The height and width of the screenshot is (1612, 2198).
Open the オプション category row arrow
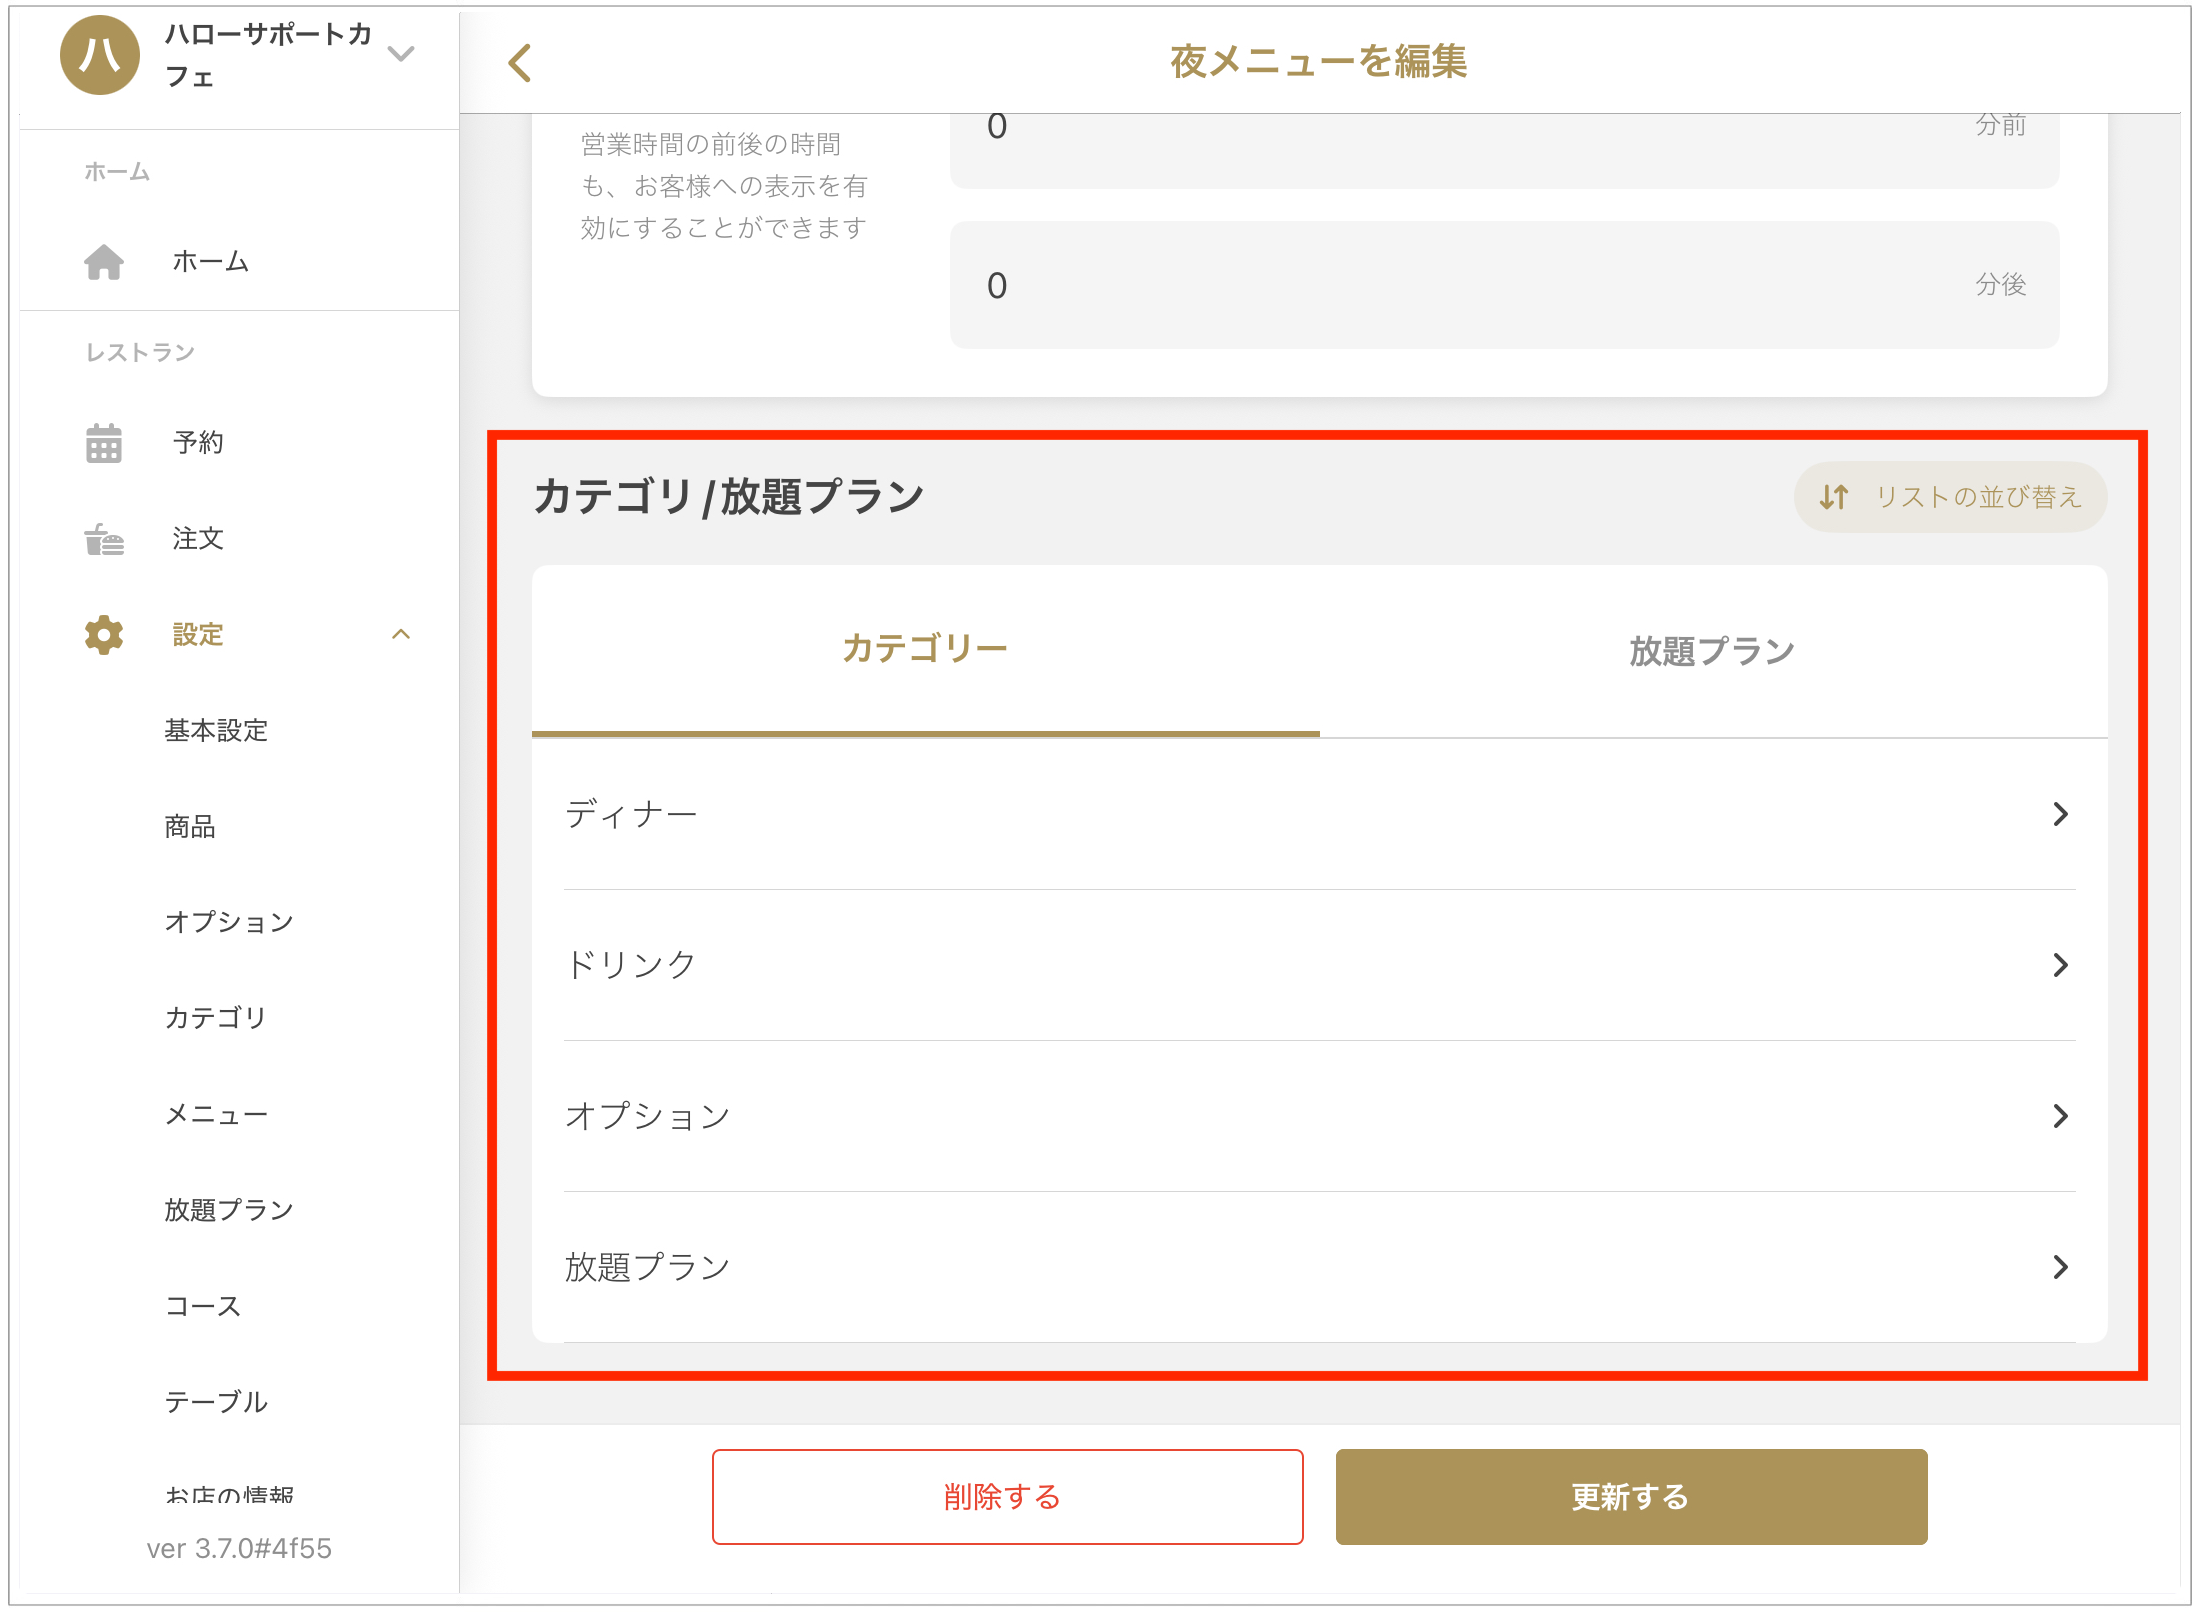pos(2060,1116)
